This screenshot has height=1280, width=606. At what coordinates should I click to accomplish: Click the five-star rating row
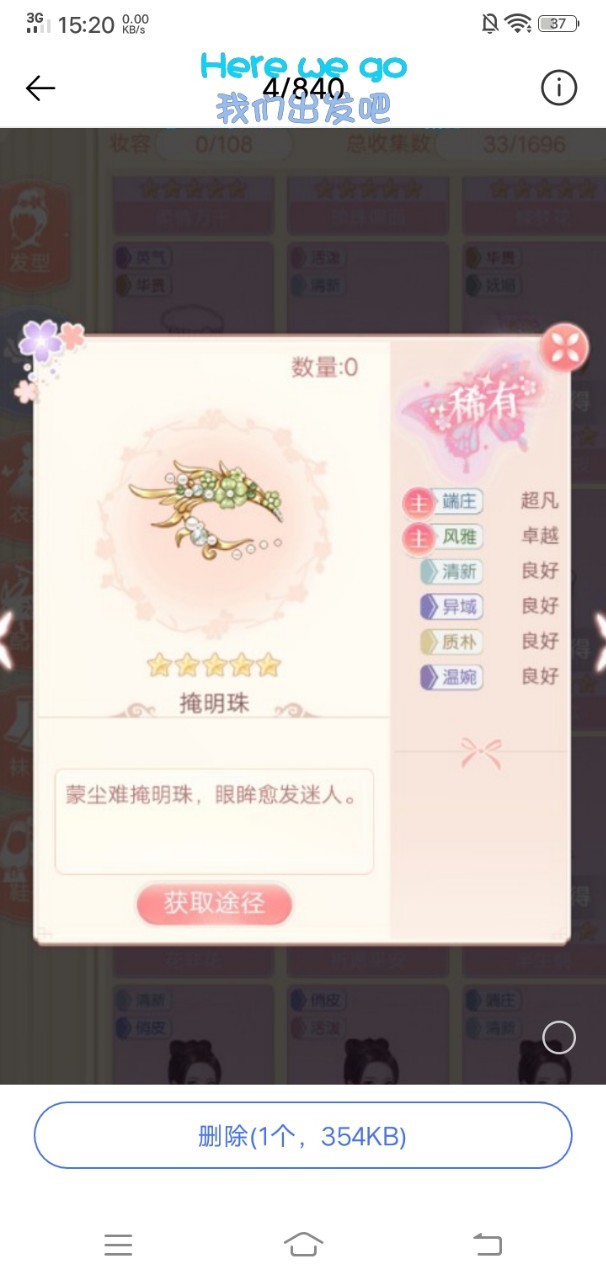point(213,665)
